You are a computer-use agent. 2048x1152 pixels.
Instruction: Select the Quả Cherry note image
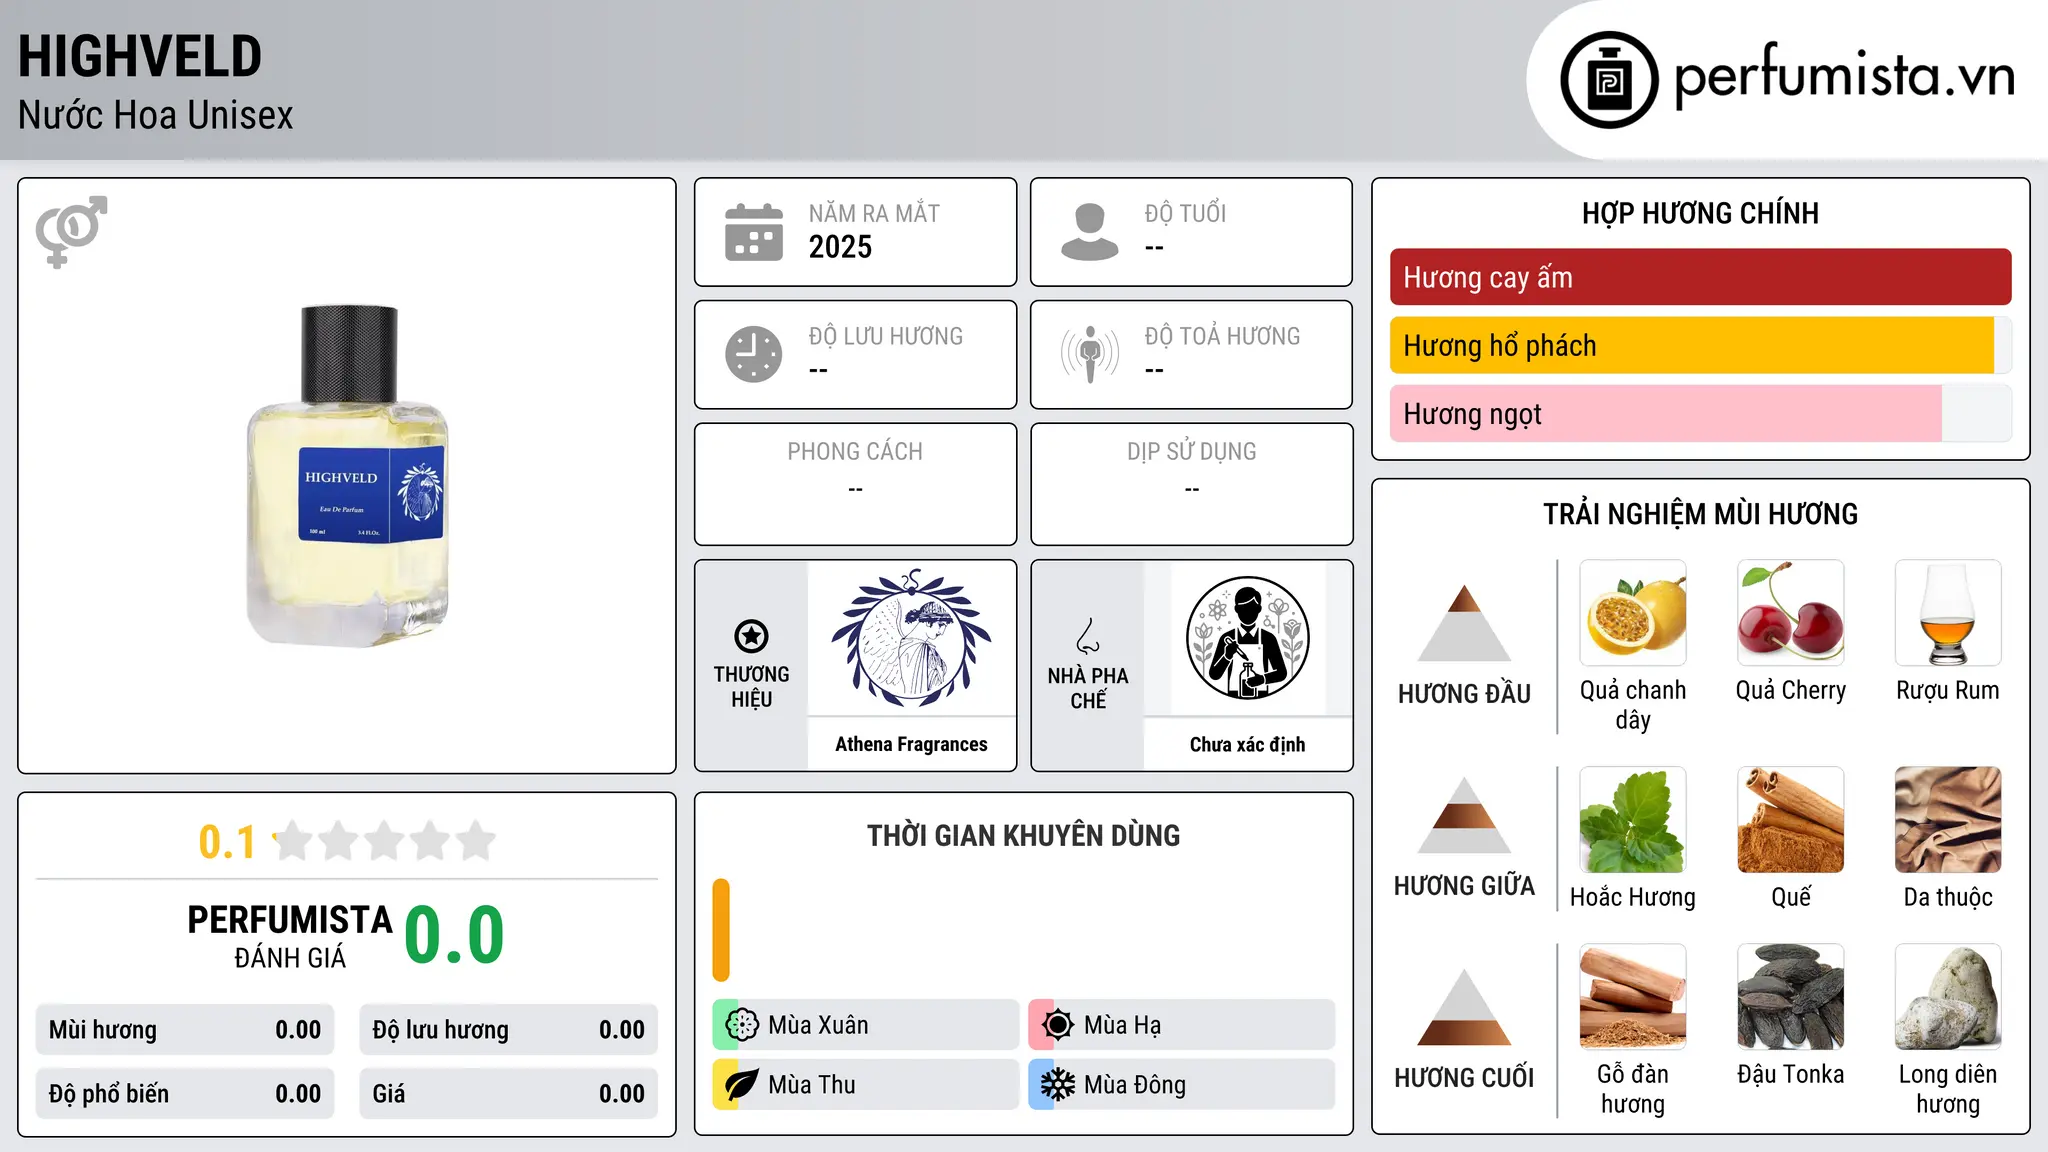pyautogui.click(x=1791, y=613)
